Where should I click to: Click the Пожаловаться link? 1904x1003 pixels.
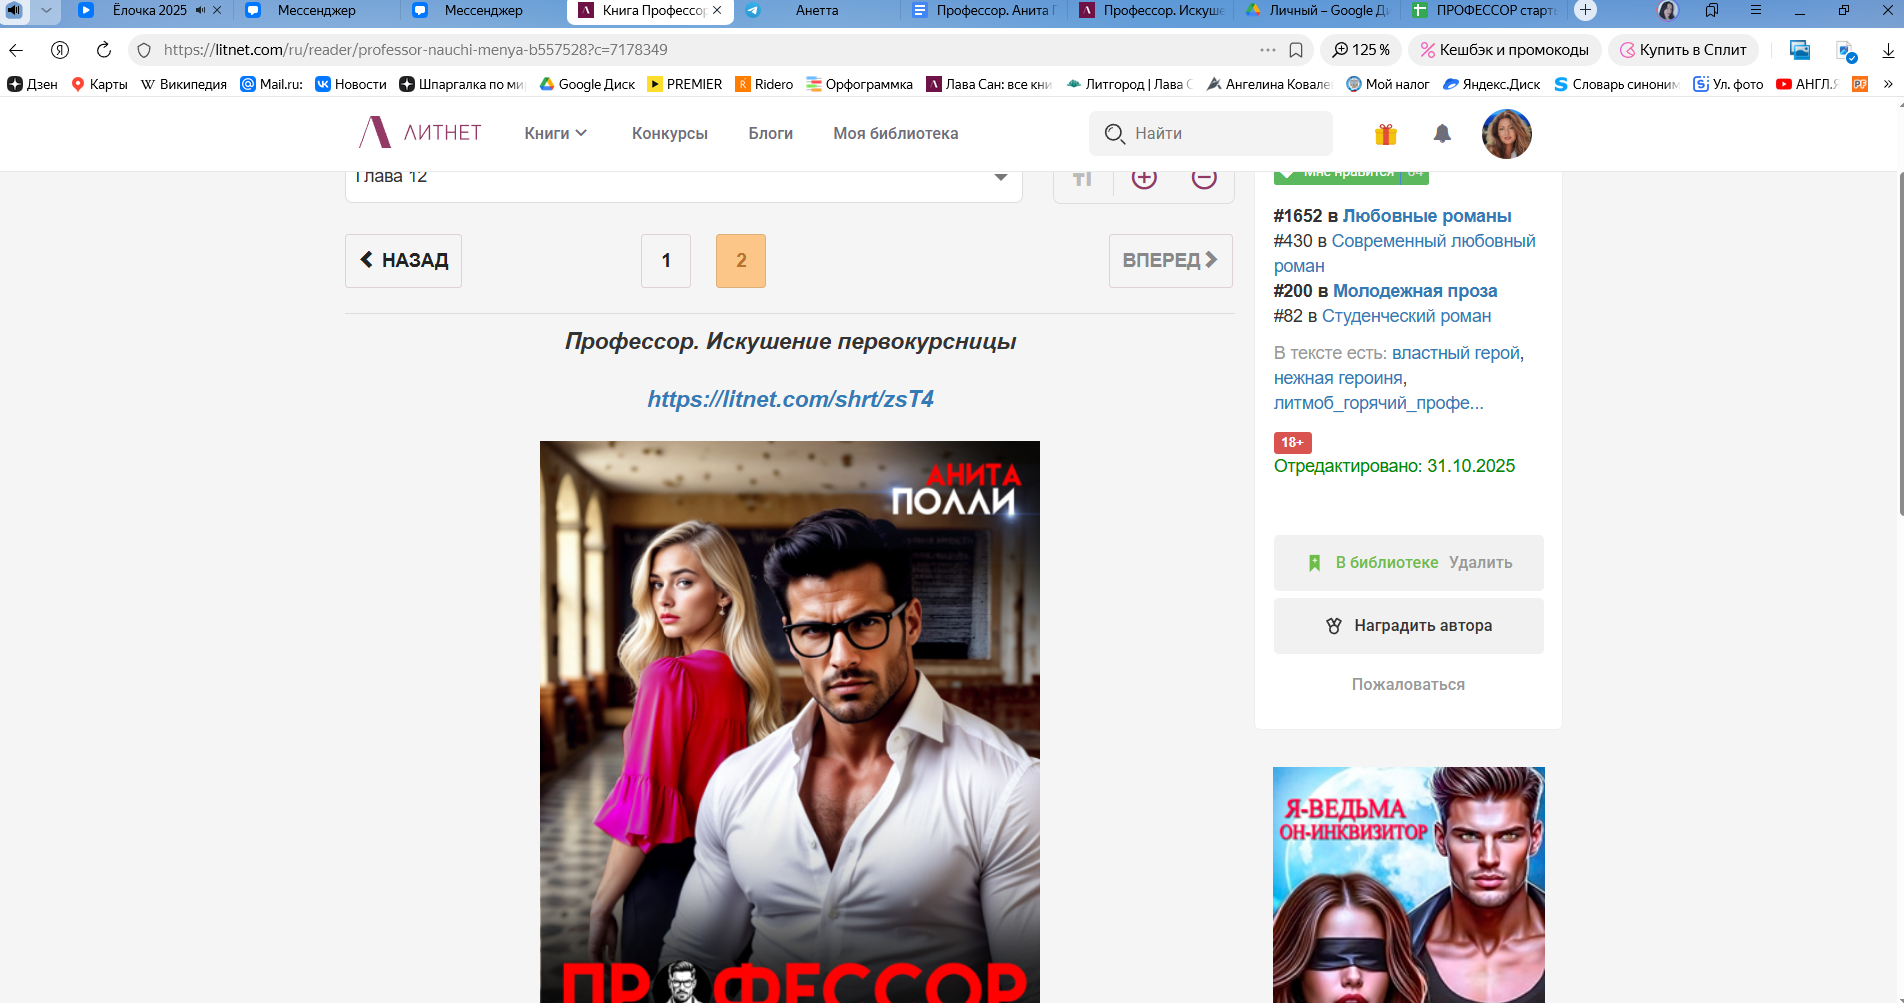[x=1409, y=685]
